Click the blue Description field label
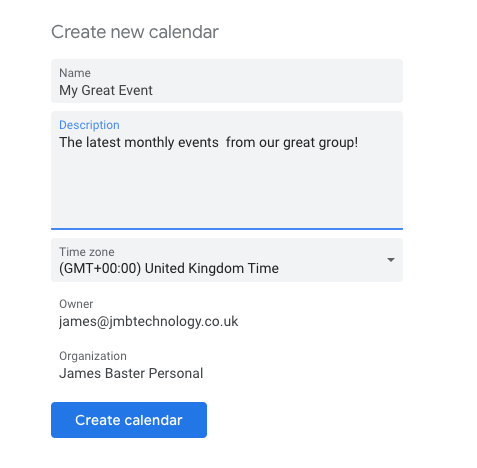The width and height of the screenshot is (477, 468). pos(89,125)
